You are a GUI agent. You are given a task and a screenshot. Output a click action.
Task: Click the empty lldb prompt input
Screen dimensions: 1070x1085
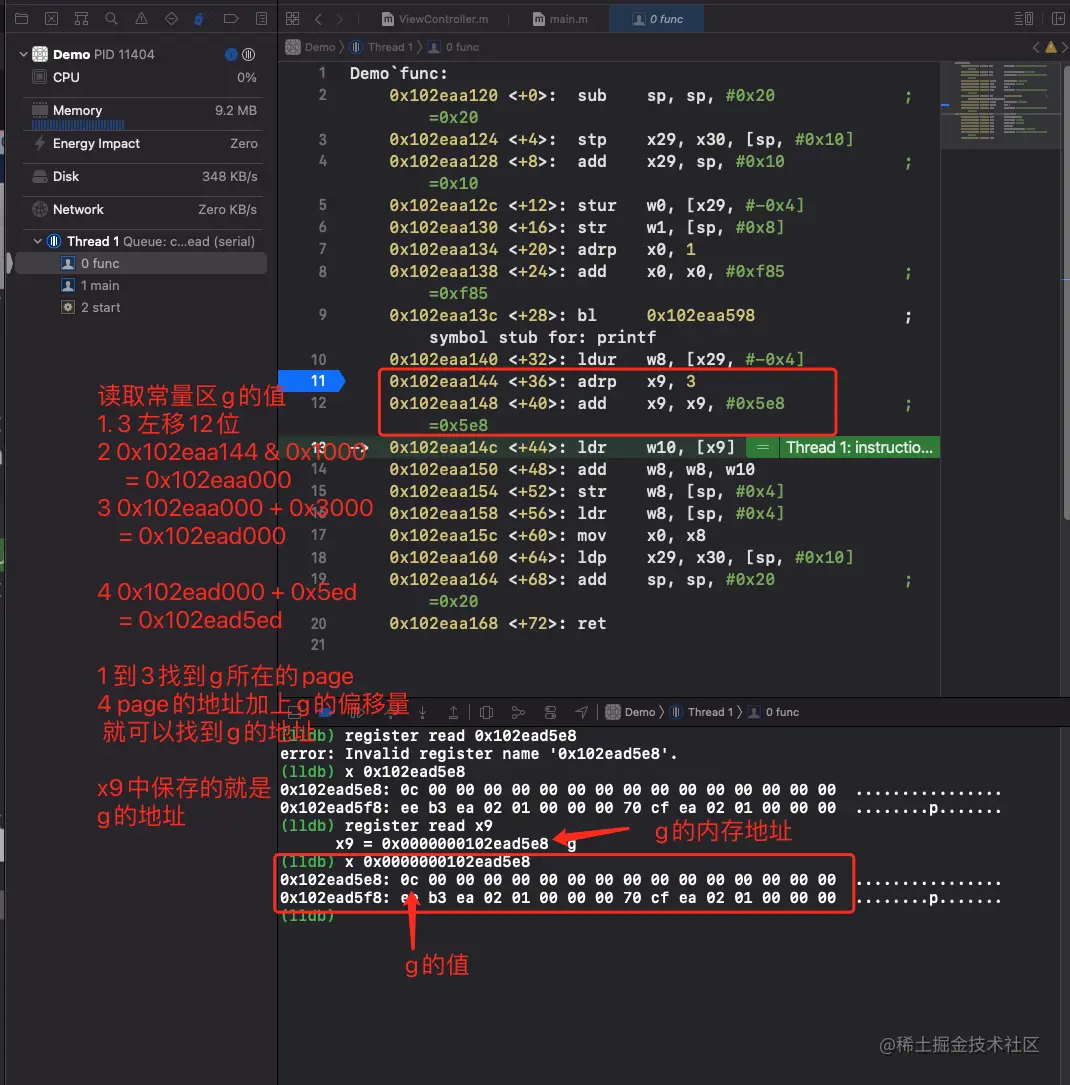pos(307,916)
